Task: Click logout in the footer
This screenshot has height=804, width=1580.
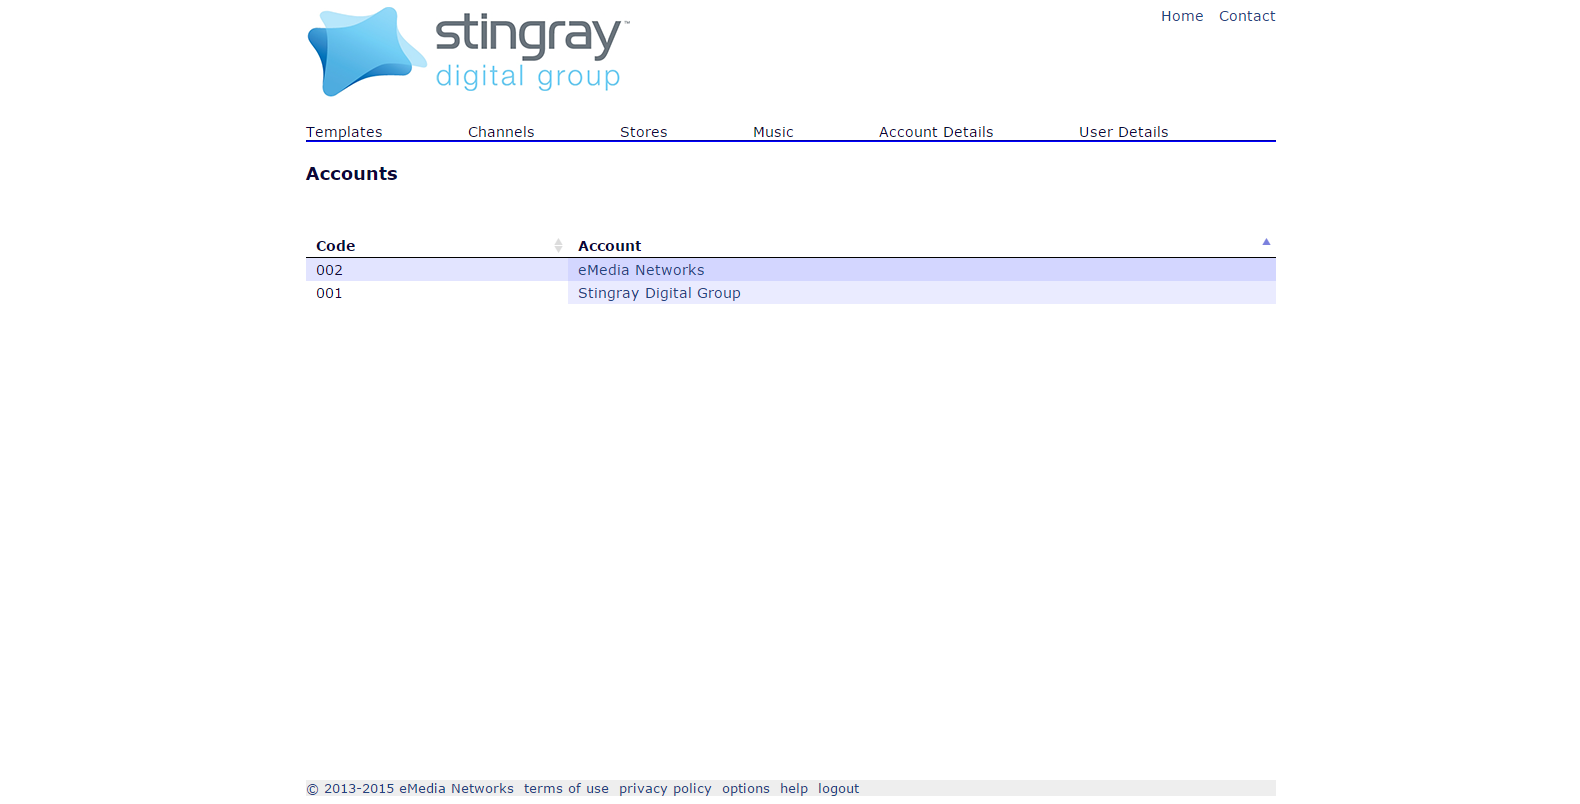Action: [838, 789]
